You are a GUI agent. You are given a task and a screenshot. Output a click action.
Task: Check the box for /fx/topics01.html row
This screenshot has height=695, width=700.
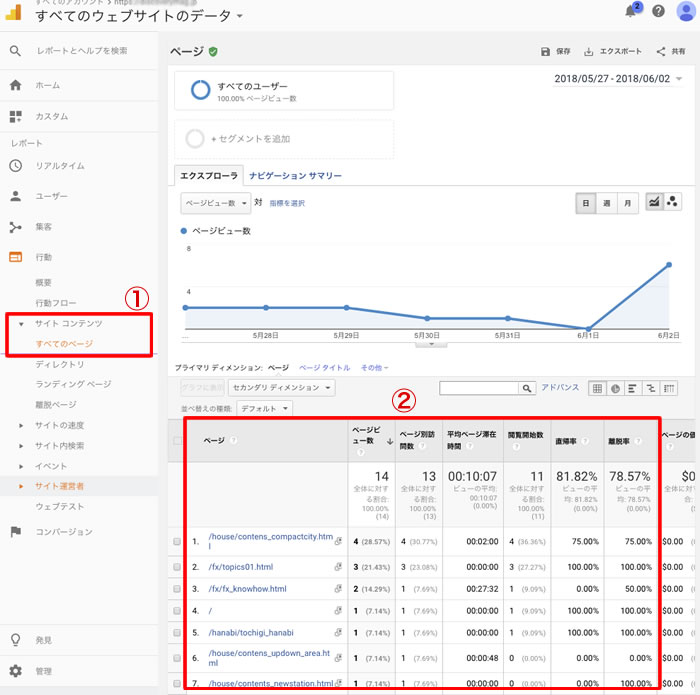tap(177, 566)
